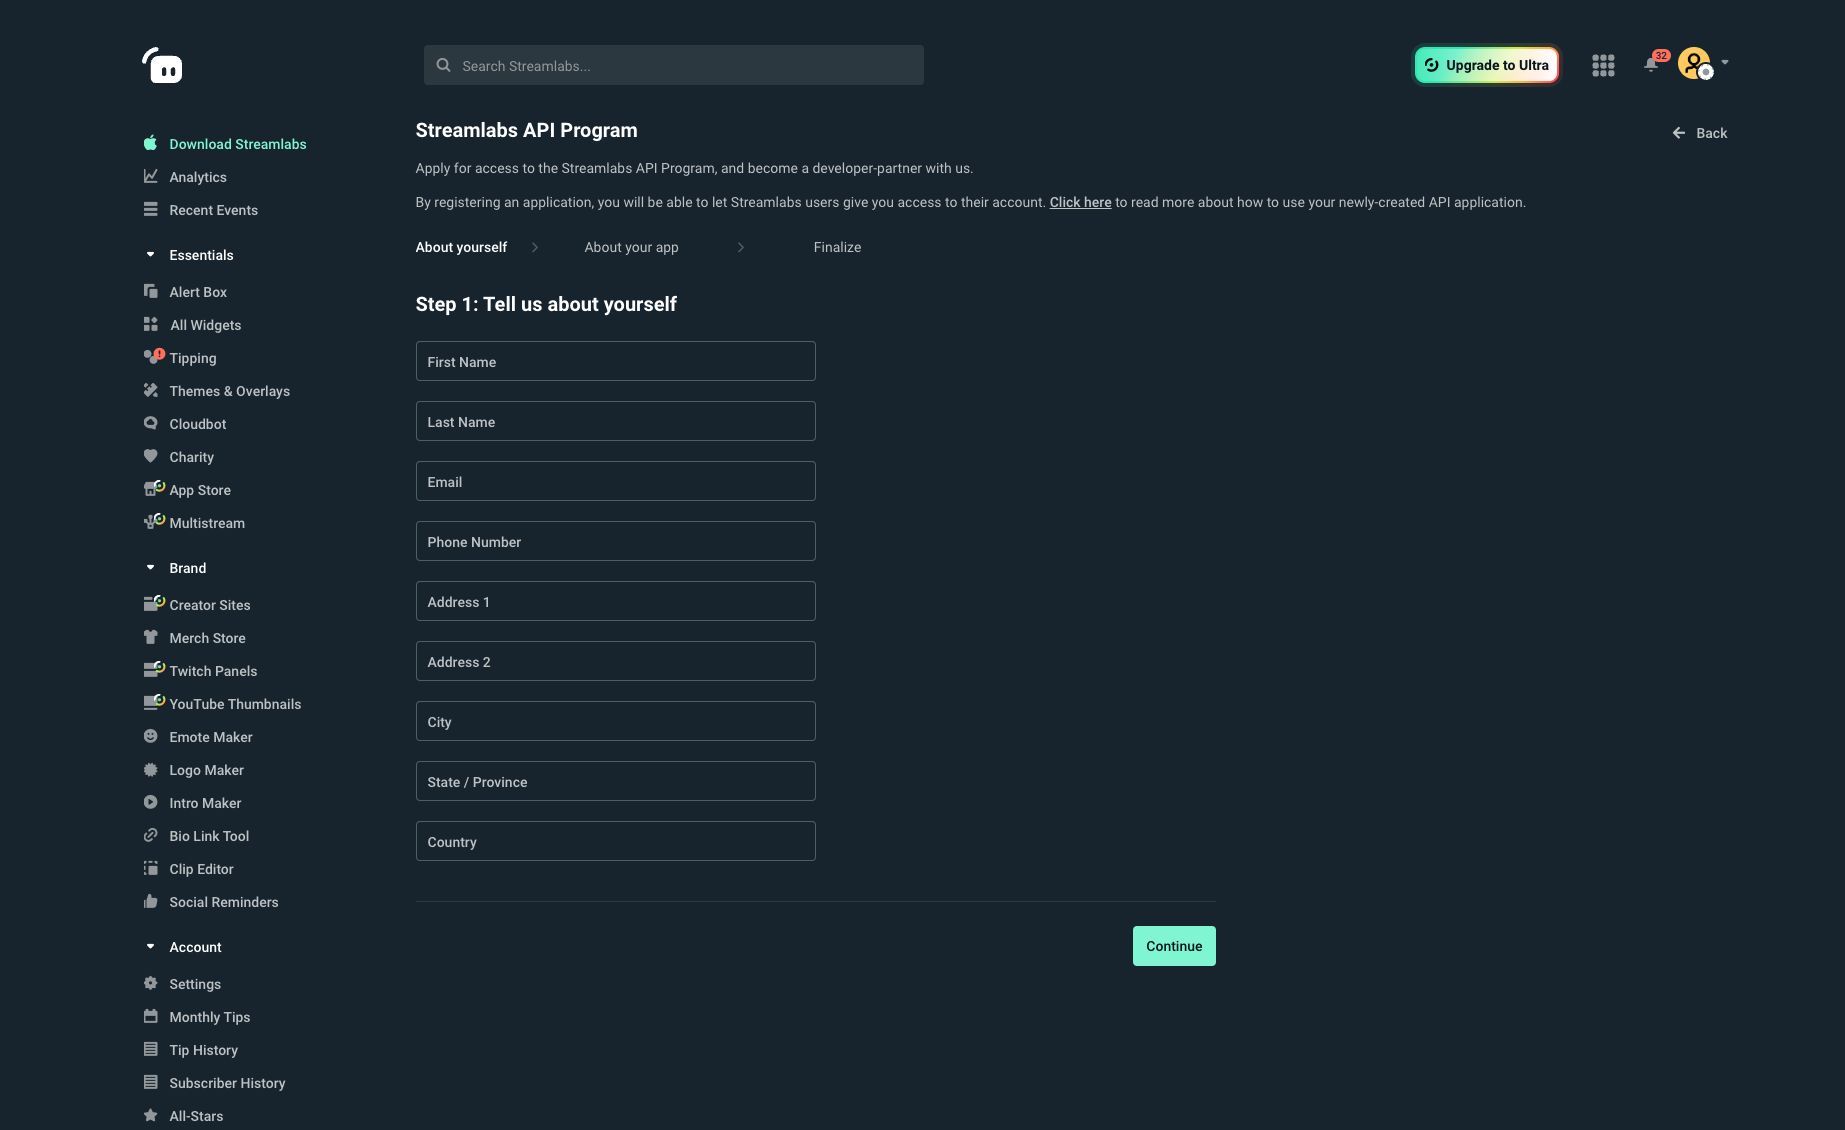Open Subscriber History in sidebar
The width and height of the screenshot is (1845, 1130).
coord(227,1083)
